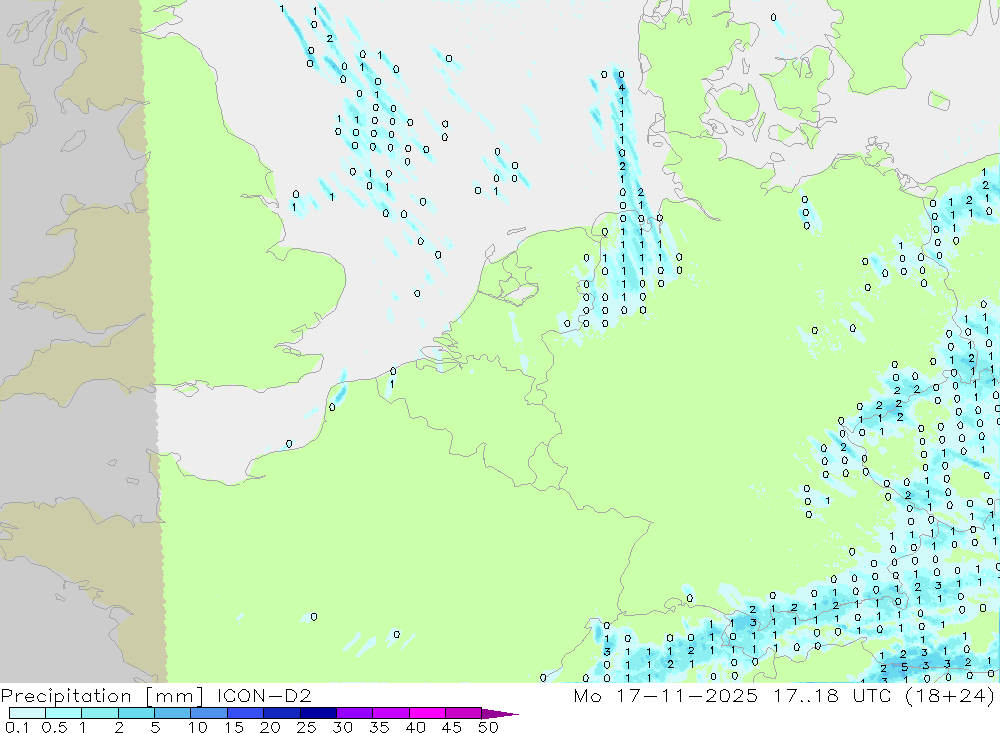Pick the blue swatch between 15 and 20

tap(246, 713)
